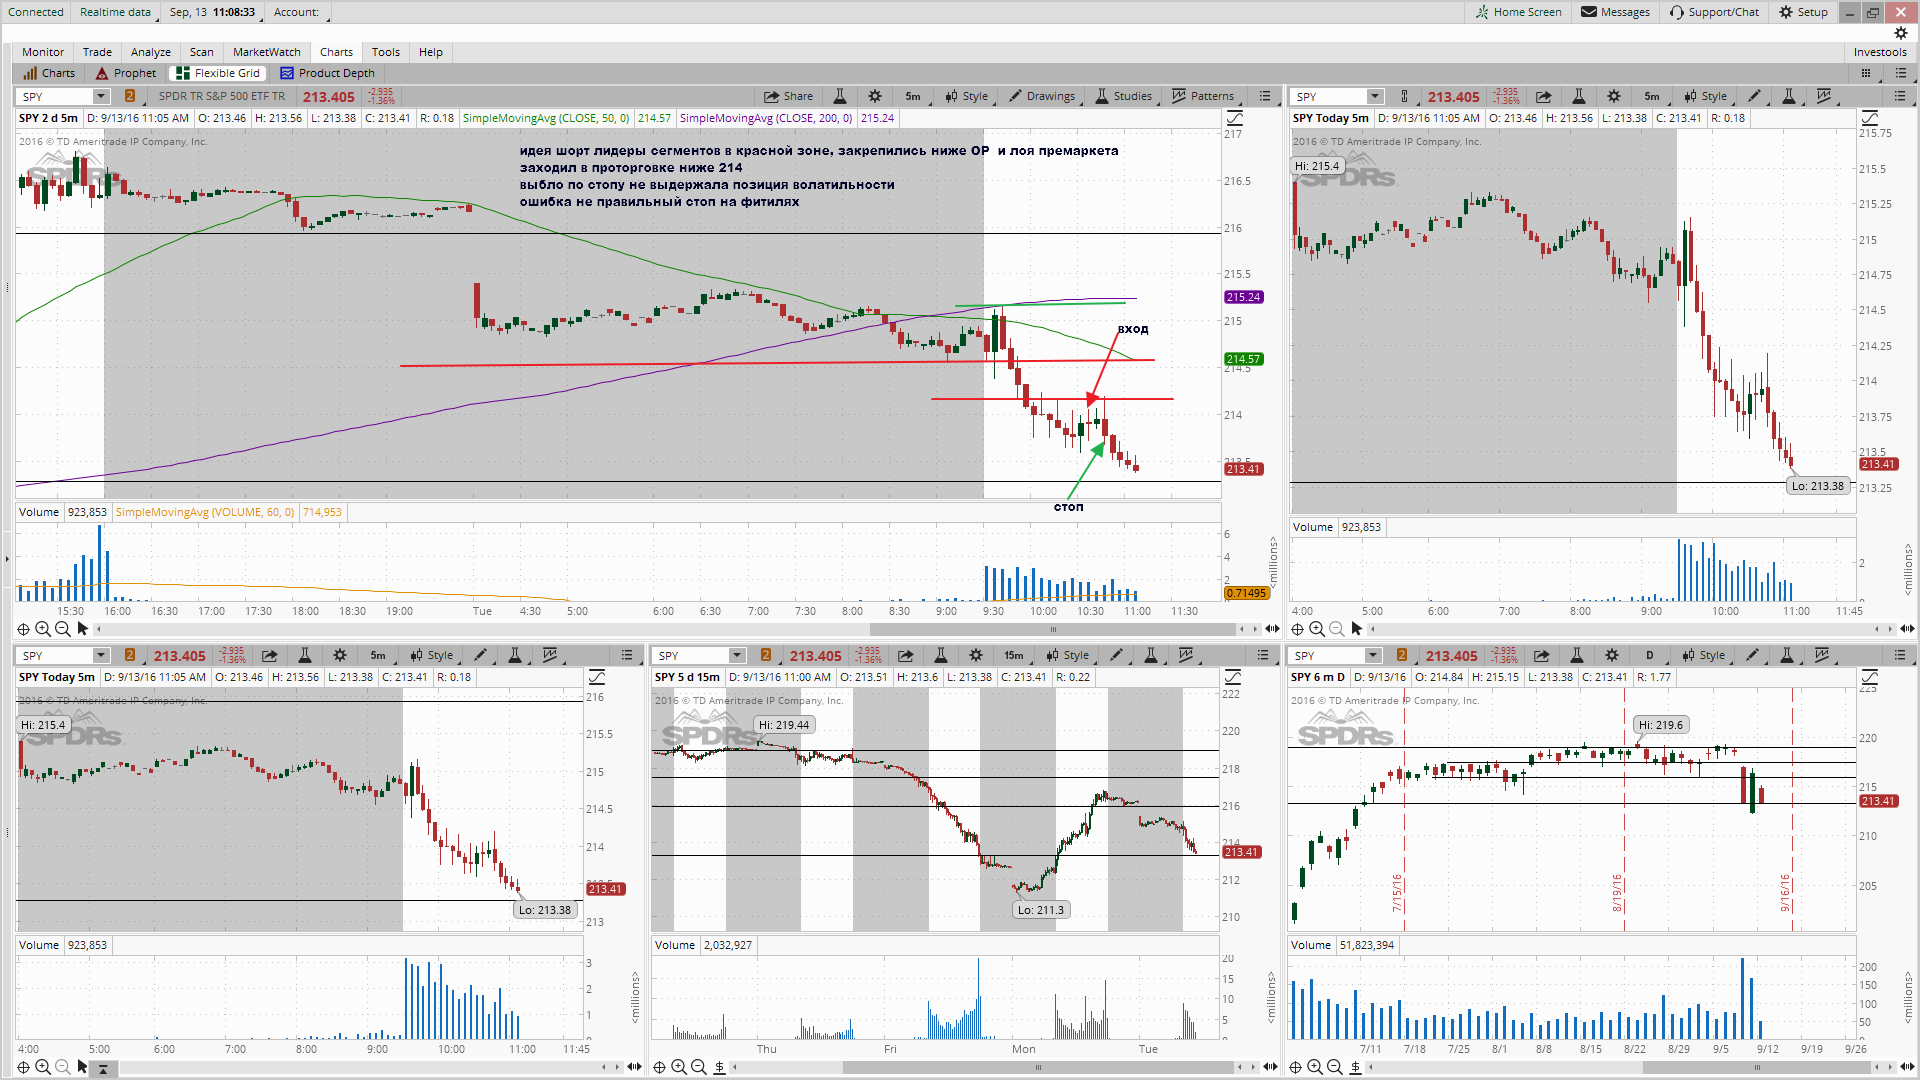Open Support/Chat

(x=1714, y=12)
